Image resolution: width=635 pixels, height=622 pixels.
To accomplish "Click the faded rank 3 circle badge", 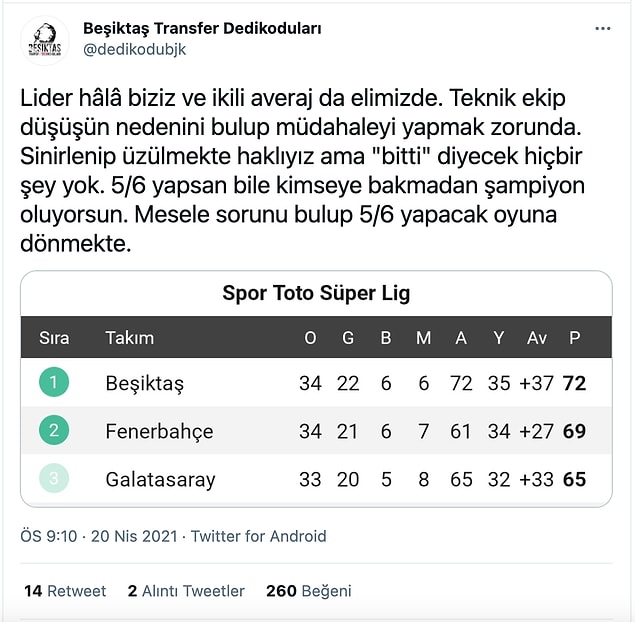I will pyautogui.click(x=54, y=478).
